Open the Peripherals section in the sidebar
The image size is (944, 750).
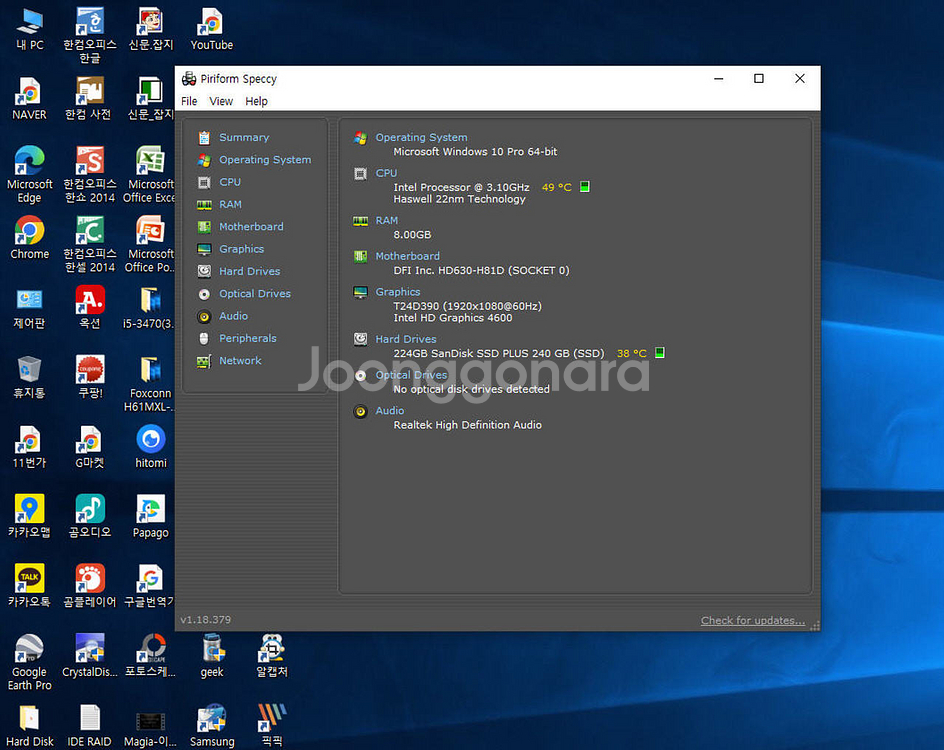pyautogui.click(x=247, y=338)
